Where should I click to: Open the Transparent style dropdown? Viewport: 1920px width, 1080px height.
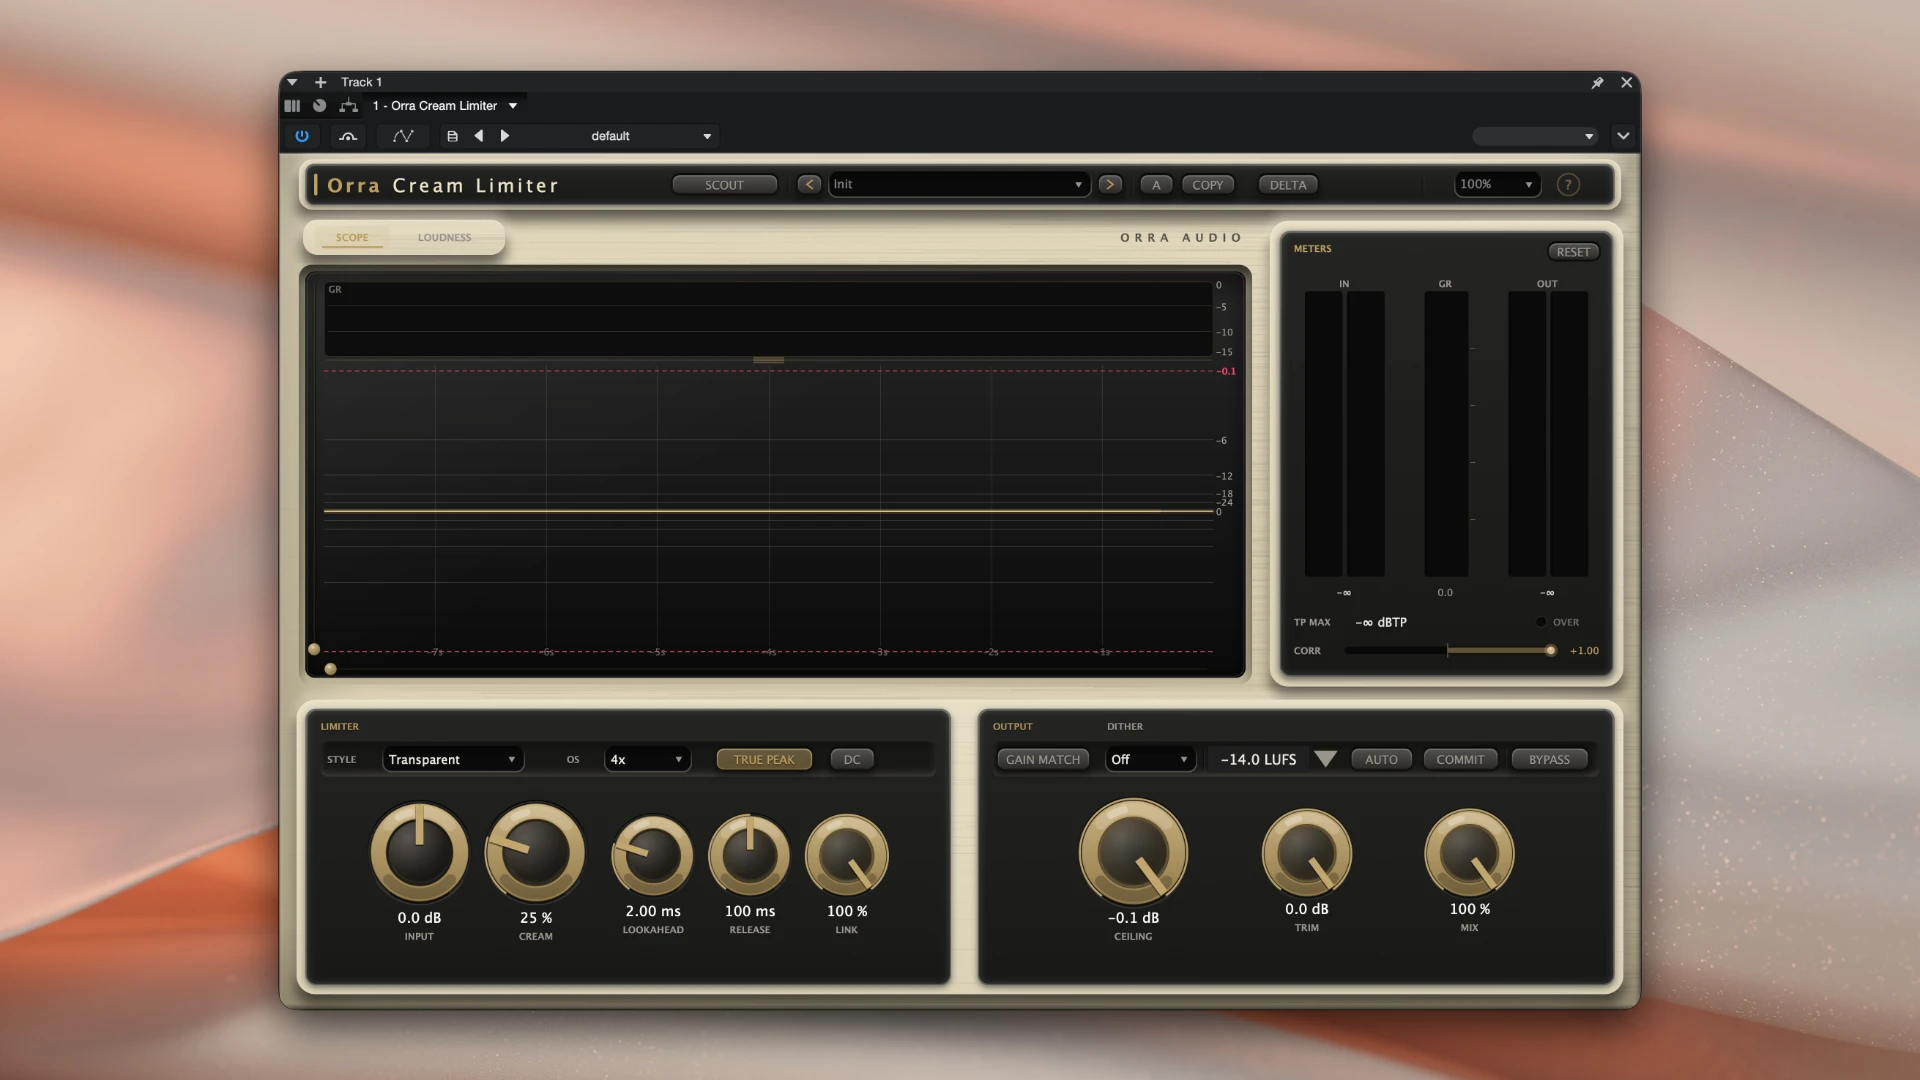point(452,760)
